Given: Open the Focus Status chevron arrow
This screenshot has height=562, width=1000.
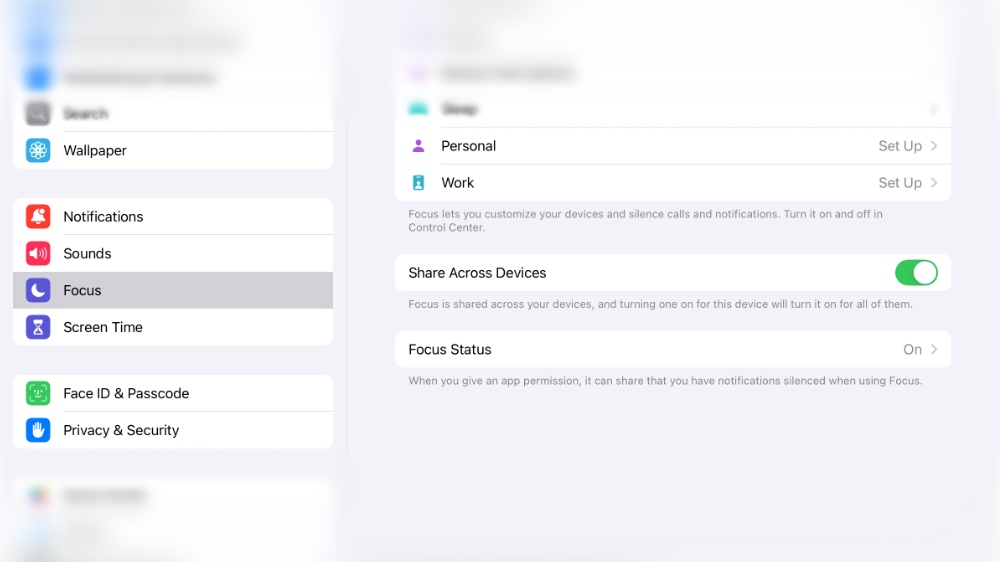Looking at the screenshot, I should coord(934,350).
